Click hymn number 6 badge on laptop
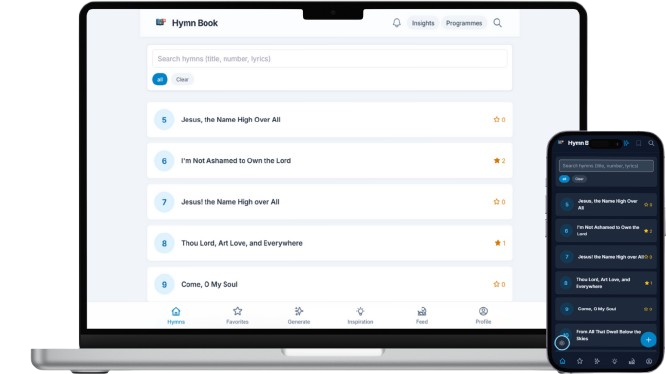The height and width of the screenshot is (374, 666). pyautogui.click(x=164, y=161)
